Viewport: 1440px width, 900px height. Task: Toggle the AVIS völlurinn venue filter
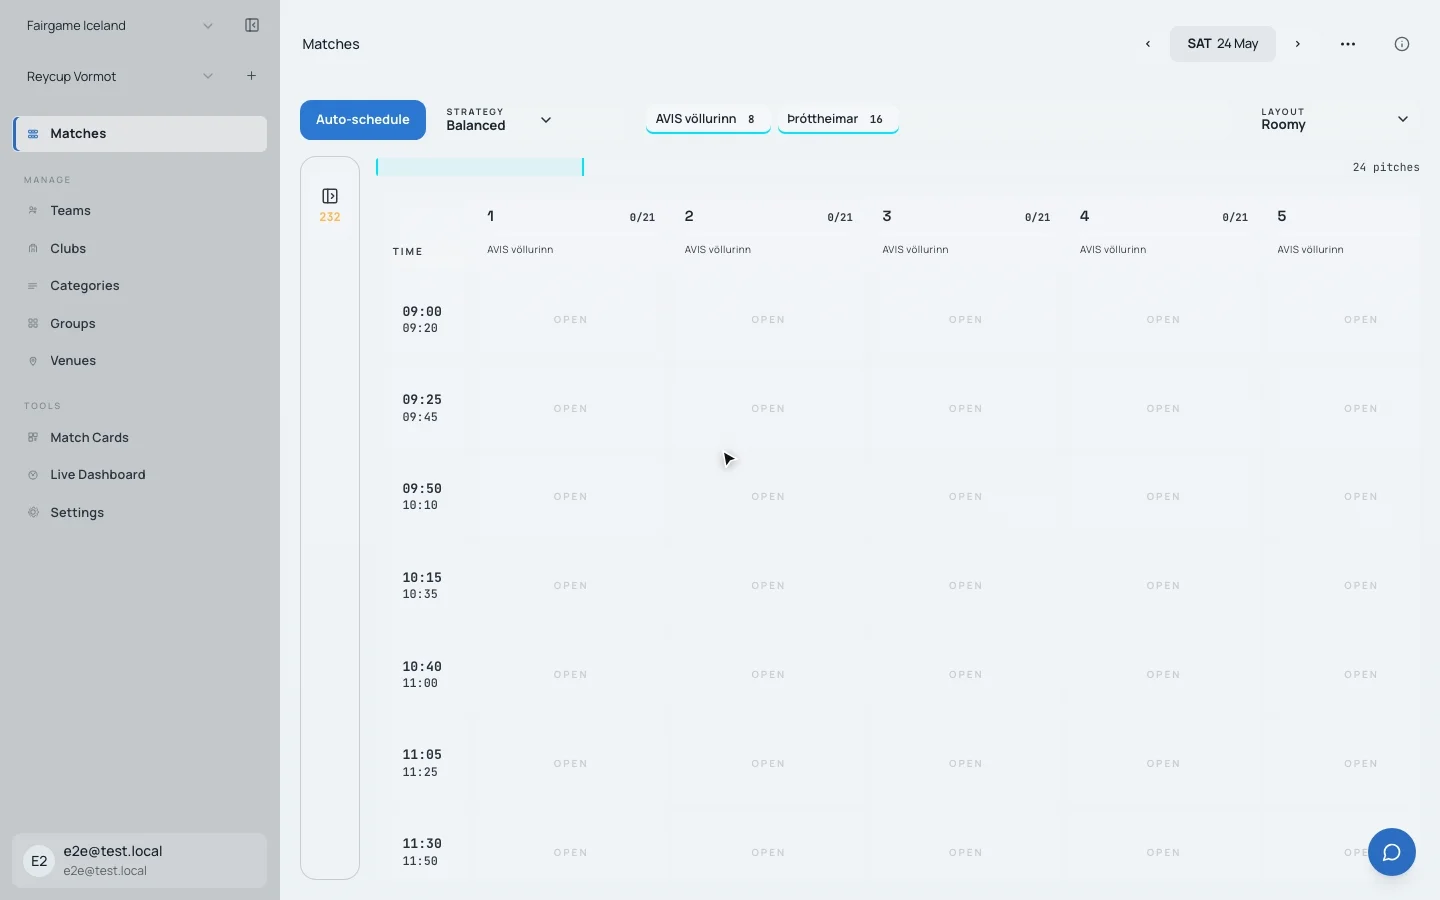[x=707, y=119]
